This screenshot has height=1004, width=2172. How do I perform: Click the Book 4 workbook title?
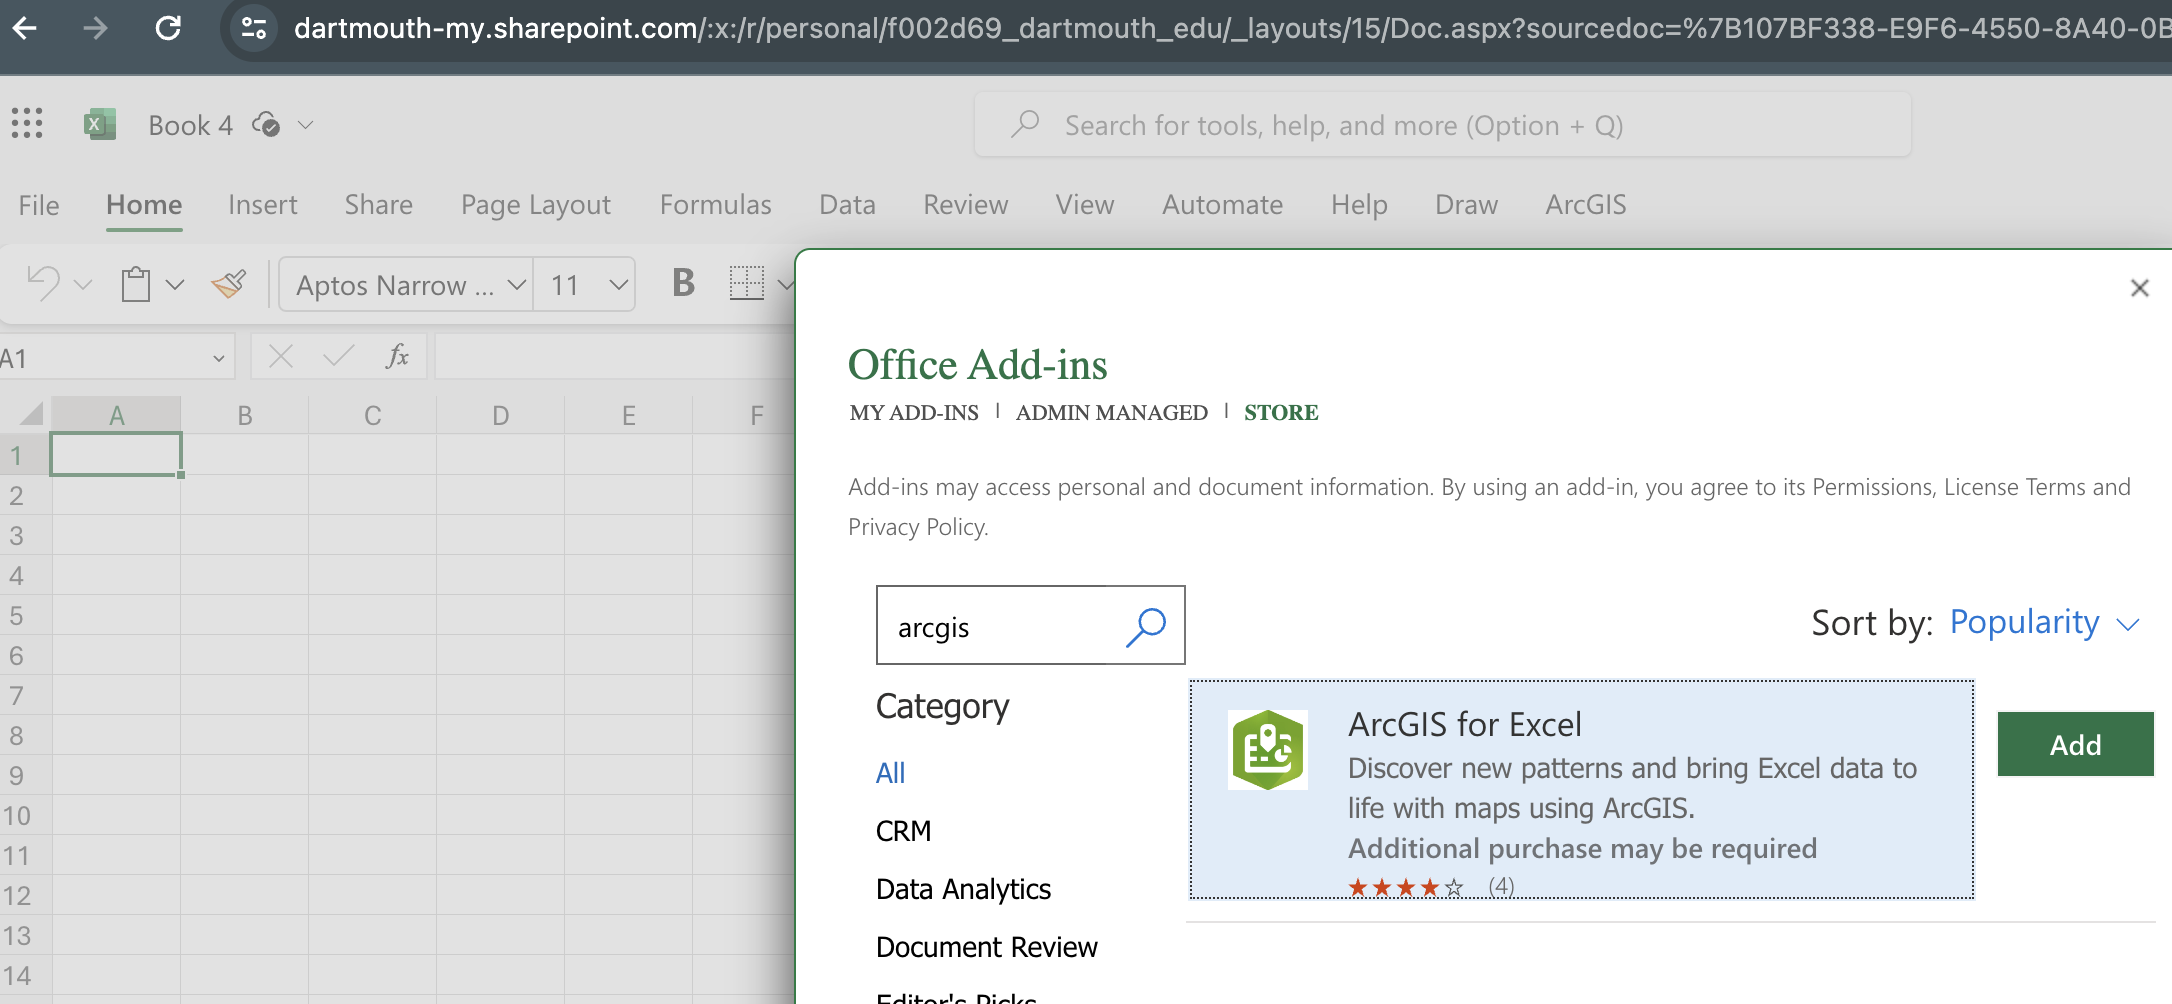coord(191,125)
